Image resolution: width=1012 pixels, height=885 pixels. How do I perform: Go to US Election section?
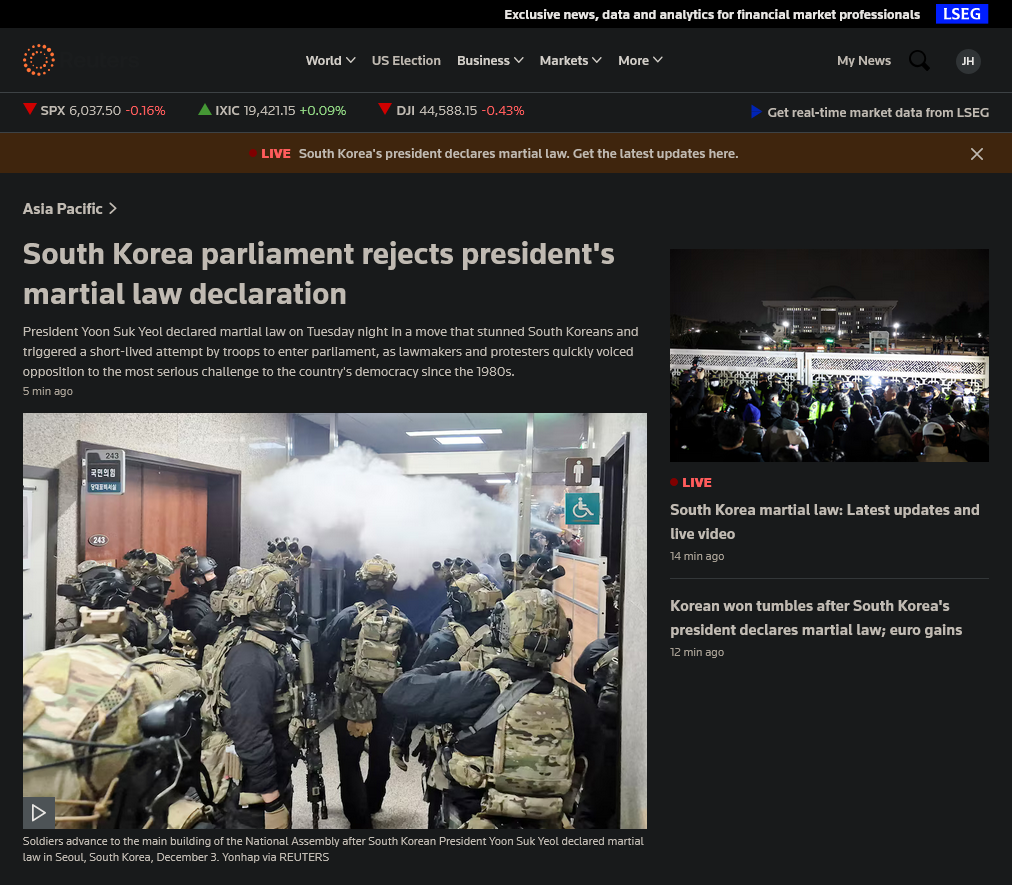point(406,61)
